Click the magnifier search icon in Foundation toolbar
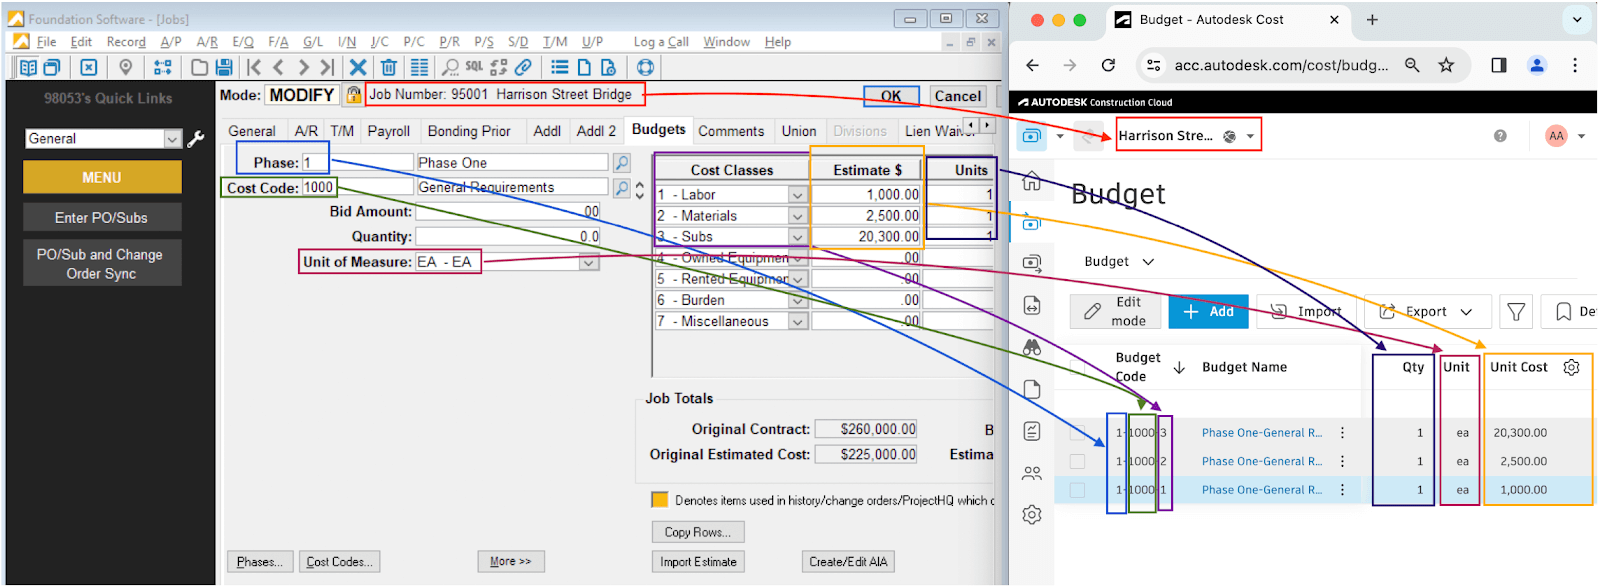Screen dimensions: 1600x588 [x=451, y=67]
